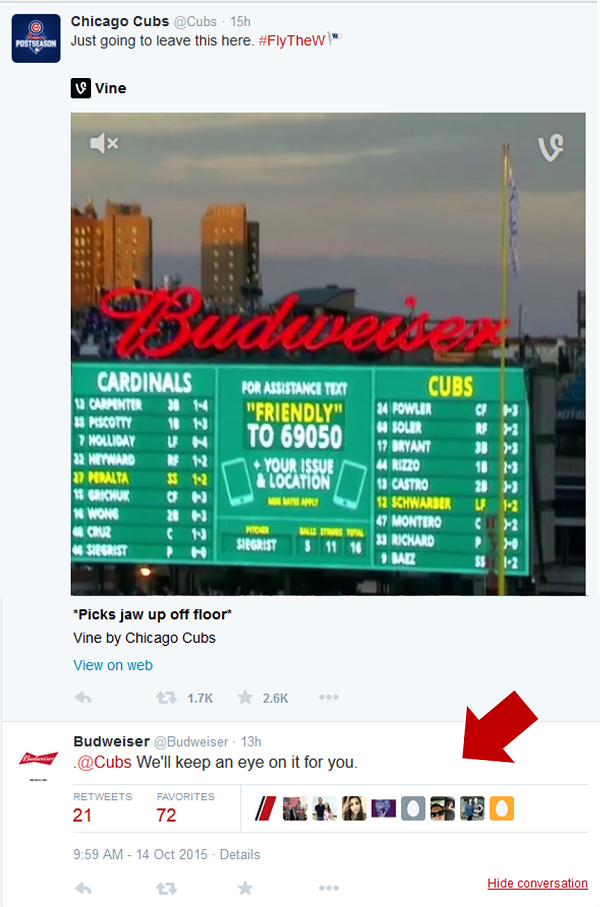
Task: Open more options on Cubs tweet
Action: [x=329, y=697]
